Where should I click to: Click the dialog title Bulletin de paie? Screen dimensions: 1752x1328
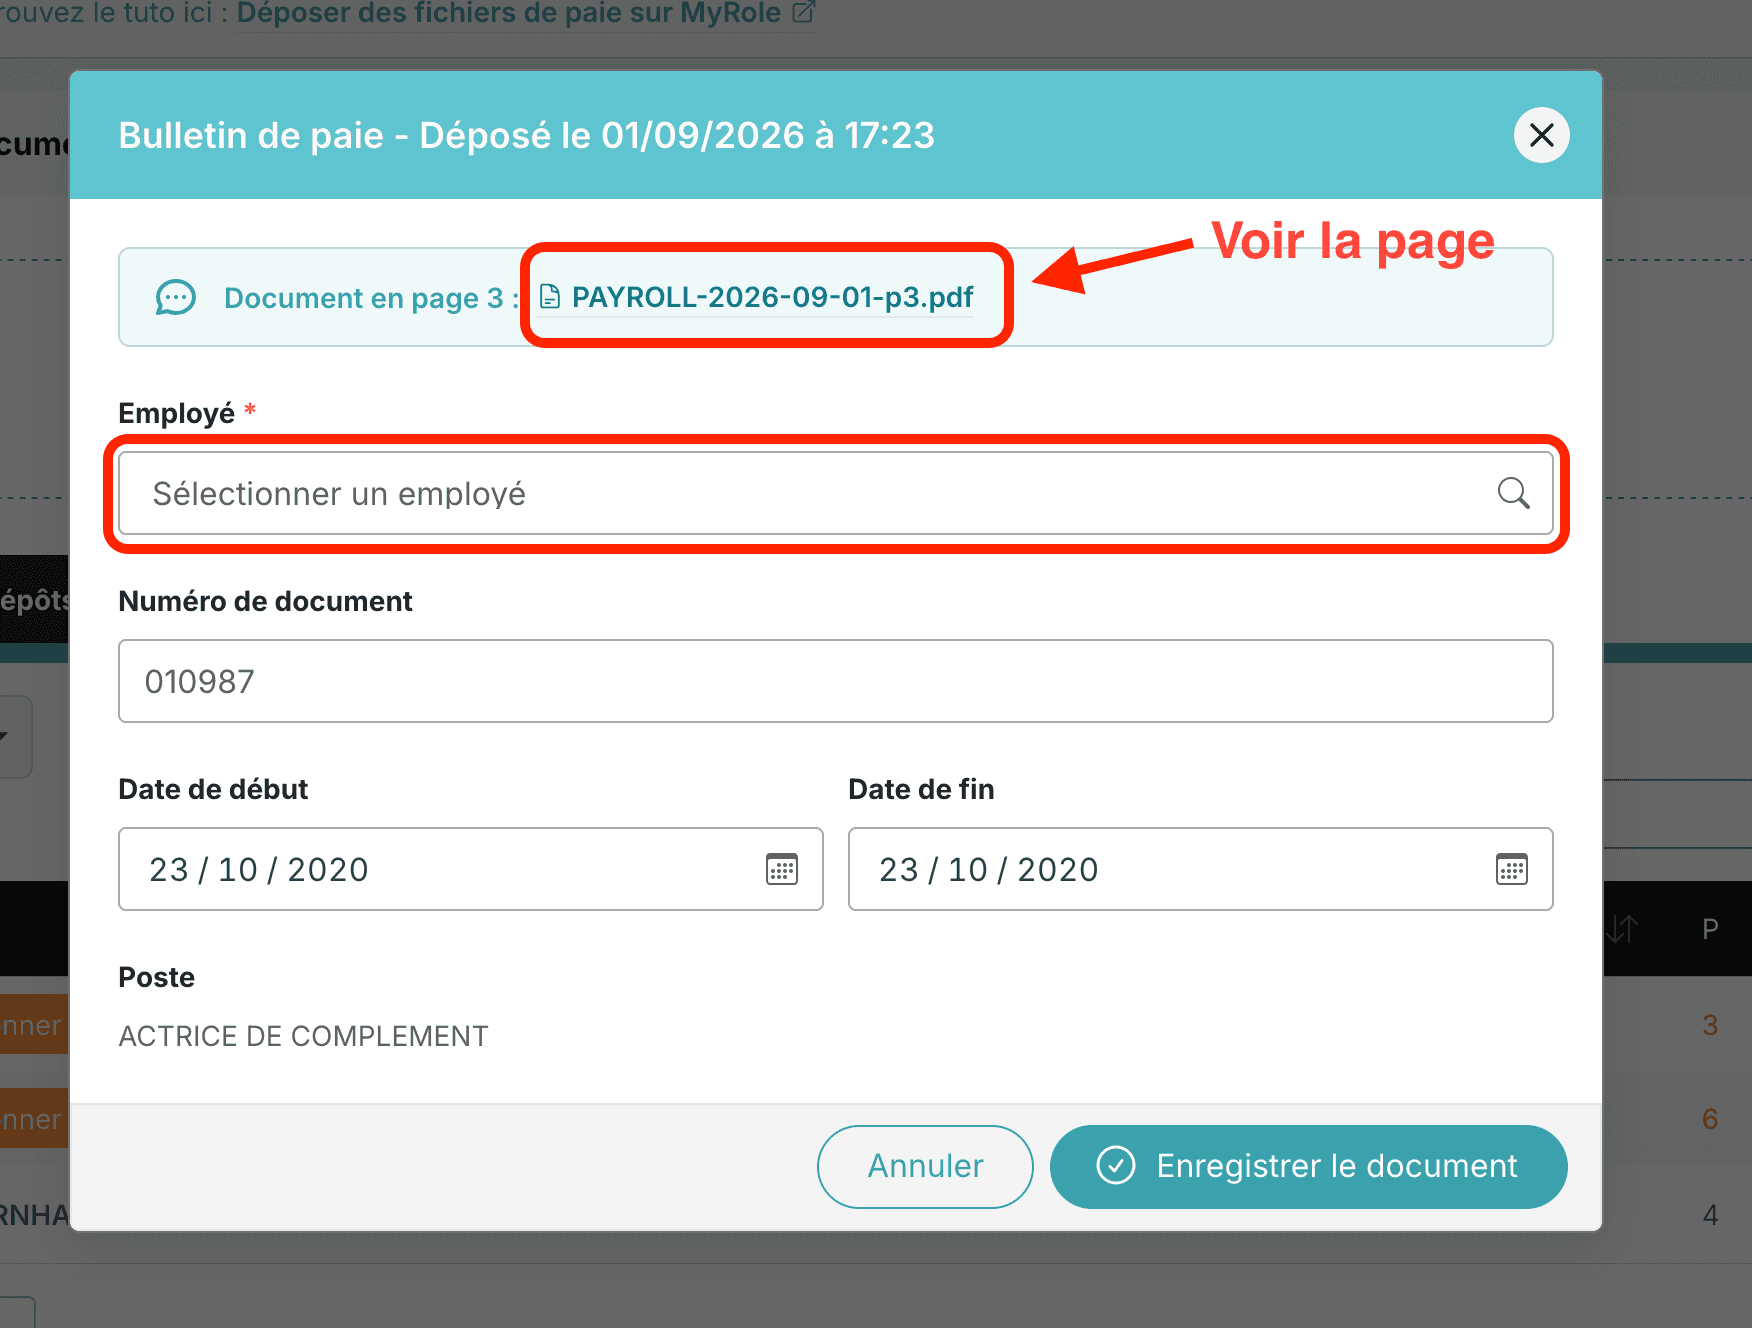526,135
